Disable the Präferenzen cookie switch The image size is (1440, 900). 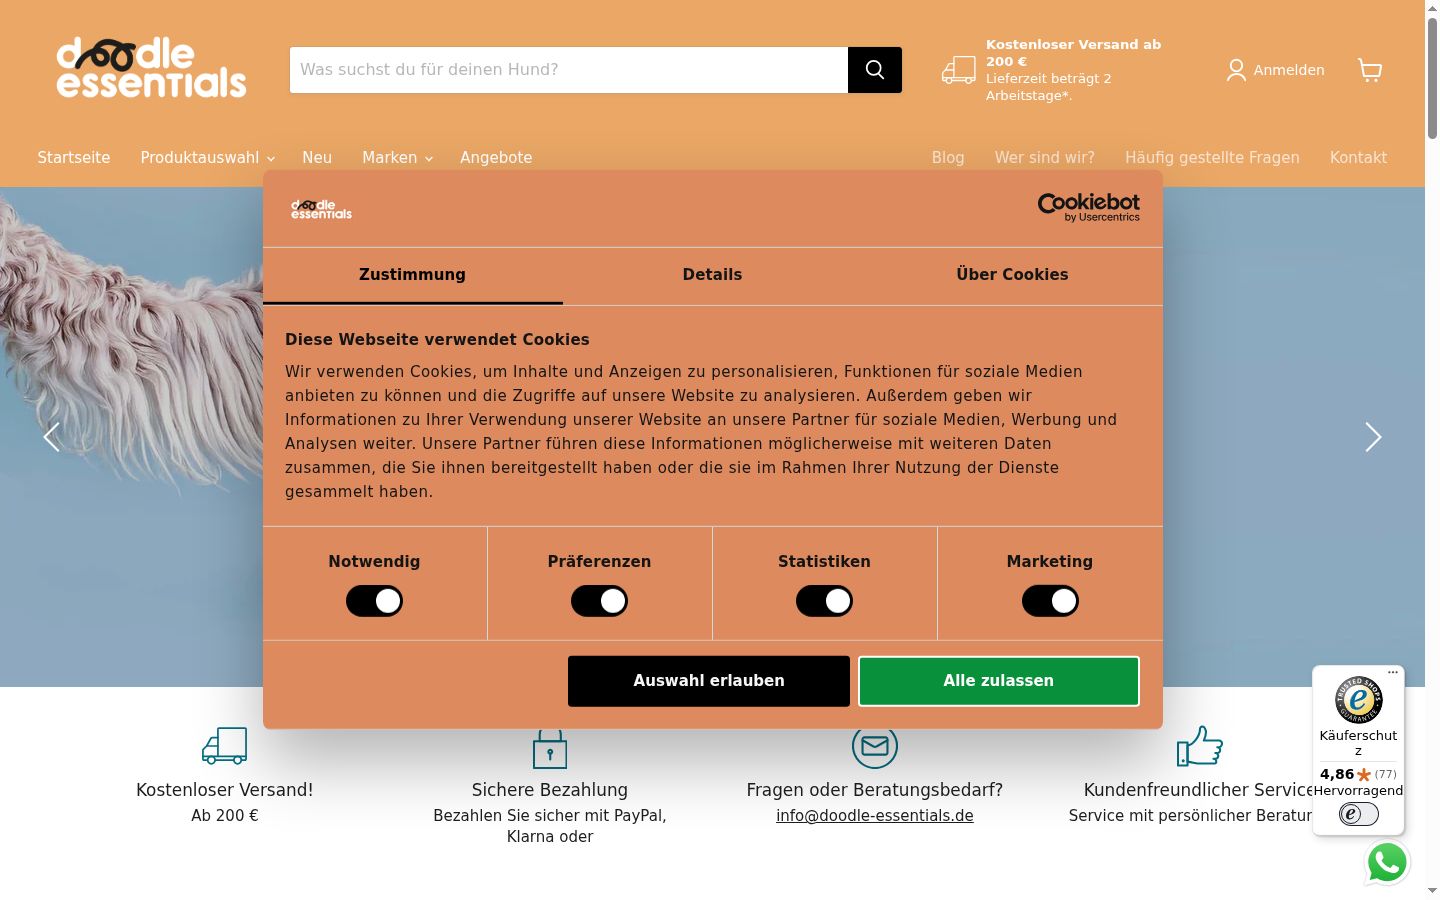point(600,601)
